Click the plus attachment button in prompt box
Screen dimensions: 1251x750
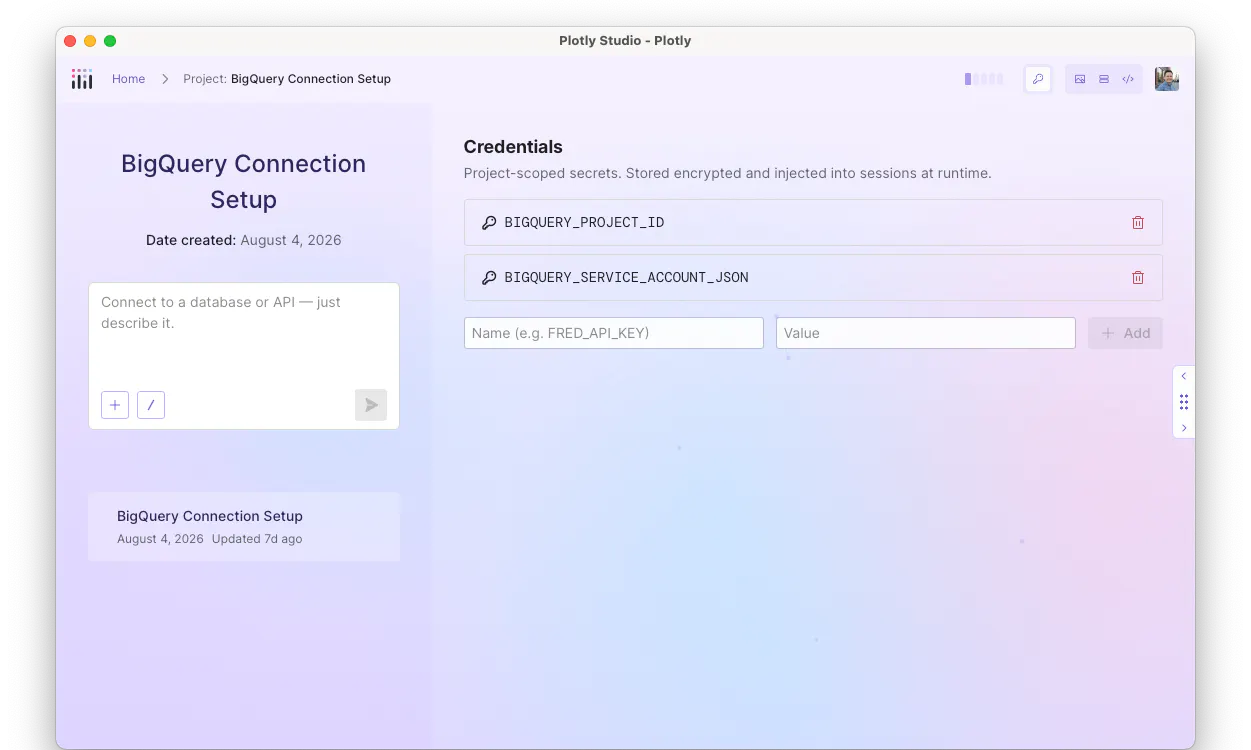115,405
